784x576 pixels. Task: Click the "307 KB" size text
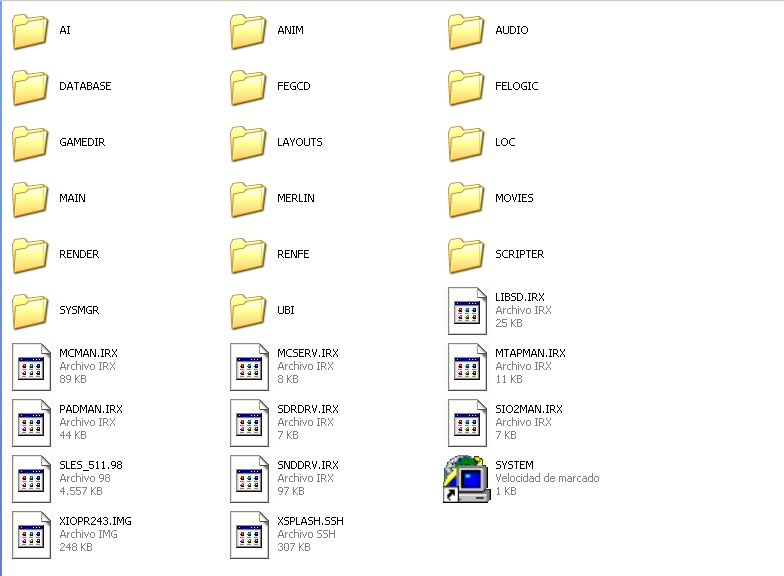[294, 547]
